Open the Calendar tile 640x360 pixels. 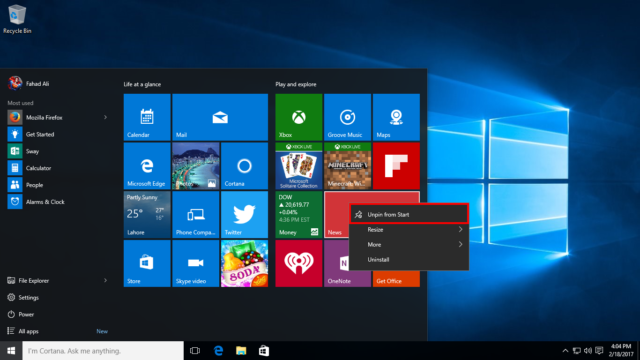click(x=147, y=117)
